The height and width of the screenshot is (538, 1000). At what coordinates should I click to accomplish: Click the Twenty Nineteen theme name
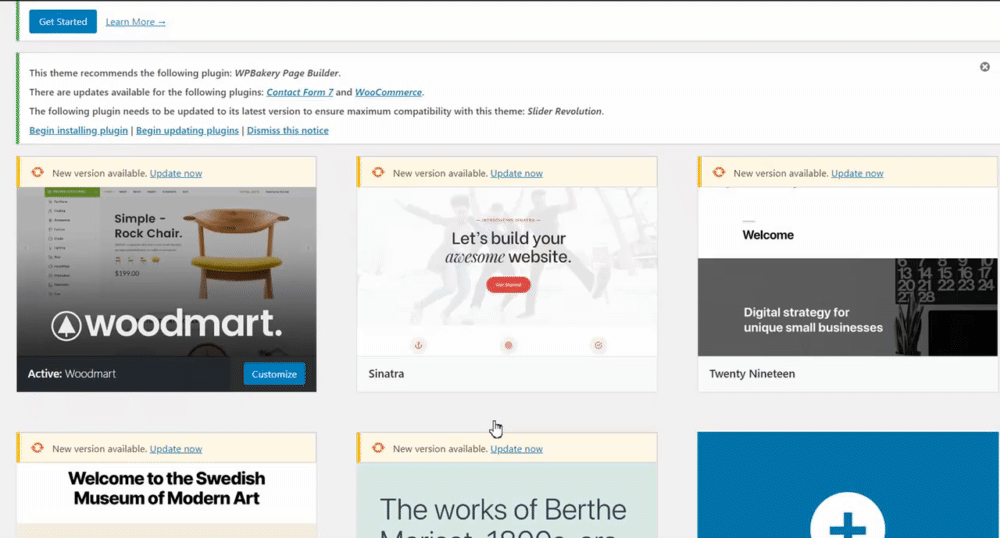(x=752, y=374)
